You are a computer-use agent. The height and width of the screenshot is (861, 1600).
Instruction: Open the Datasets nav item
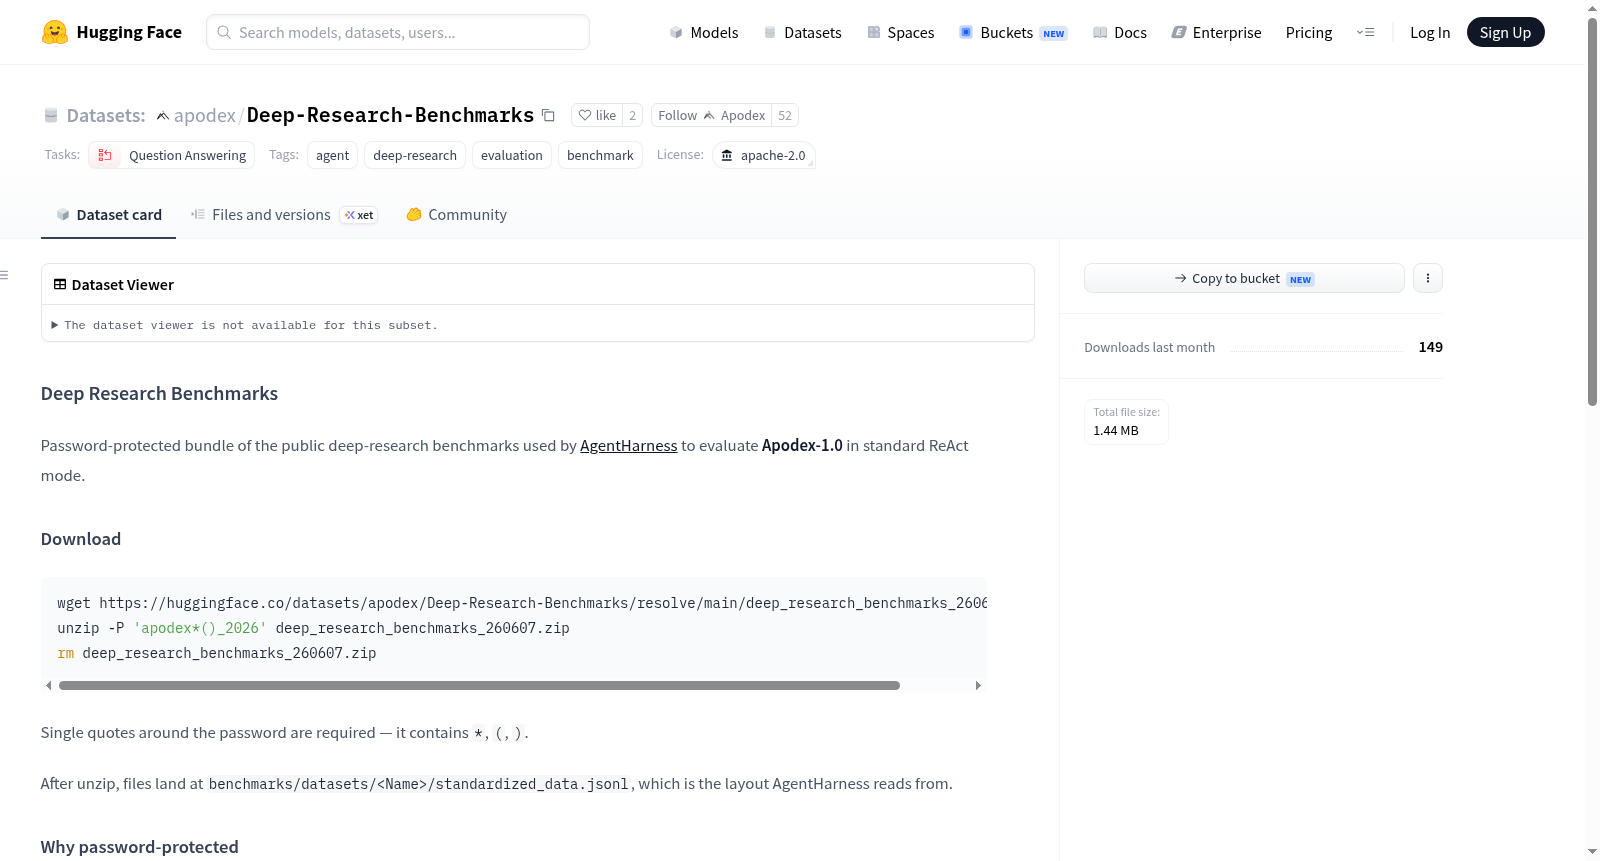802,32
